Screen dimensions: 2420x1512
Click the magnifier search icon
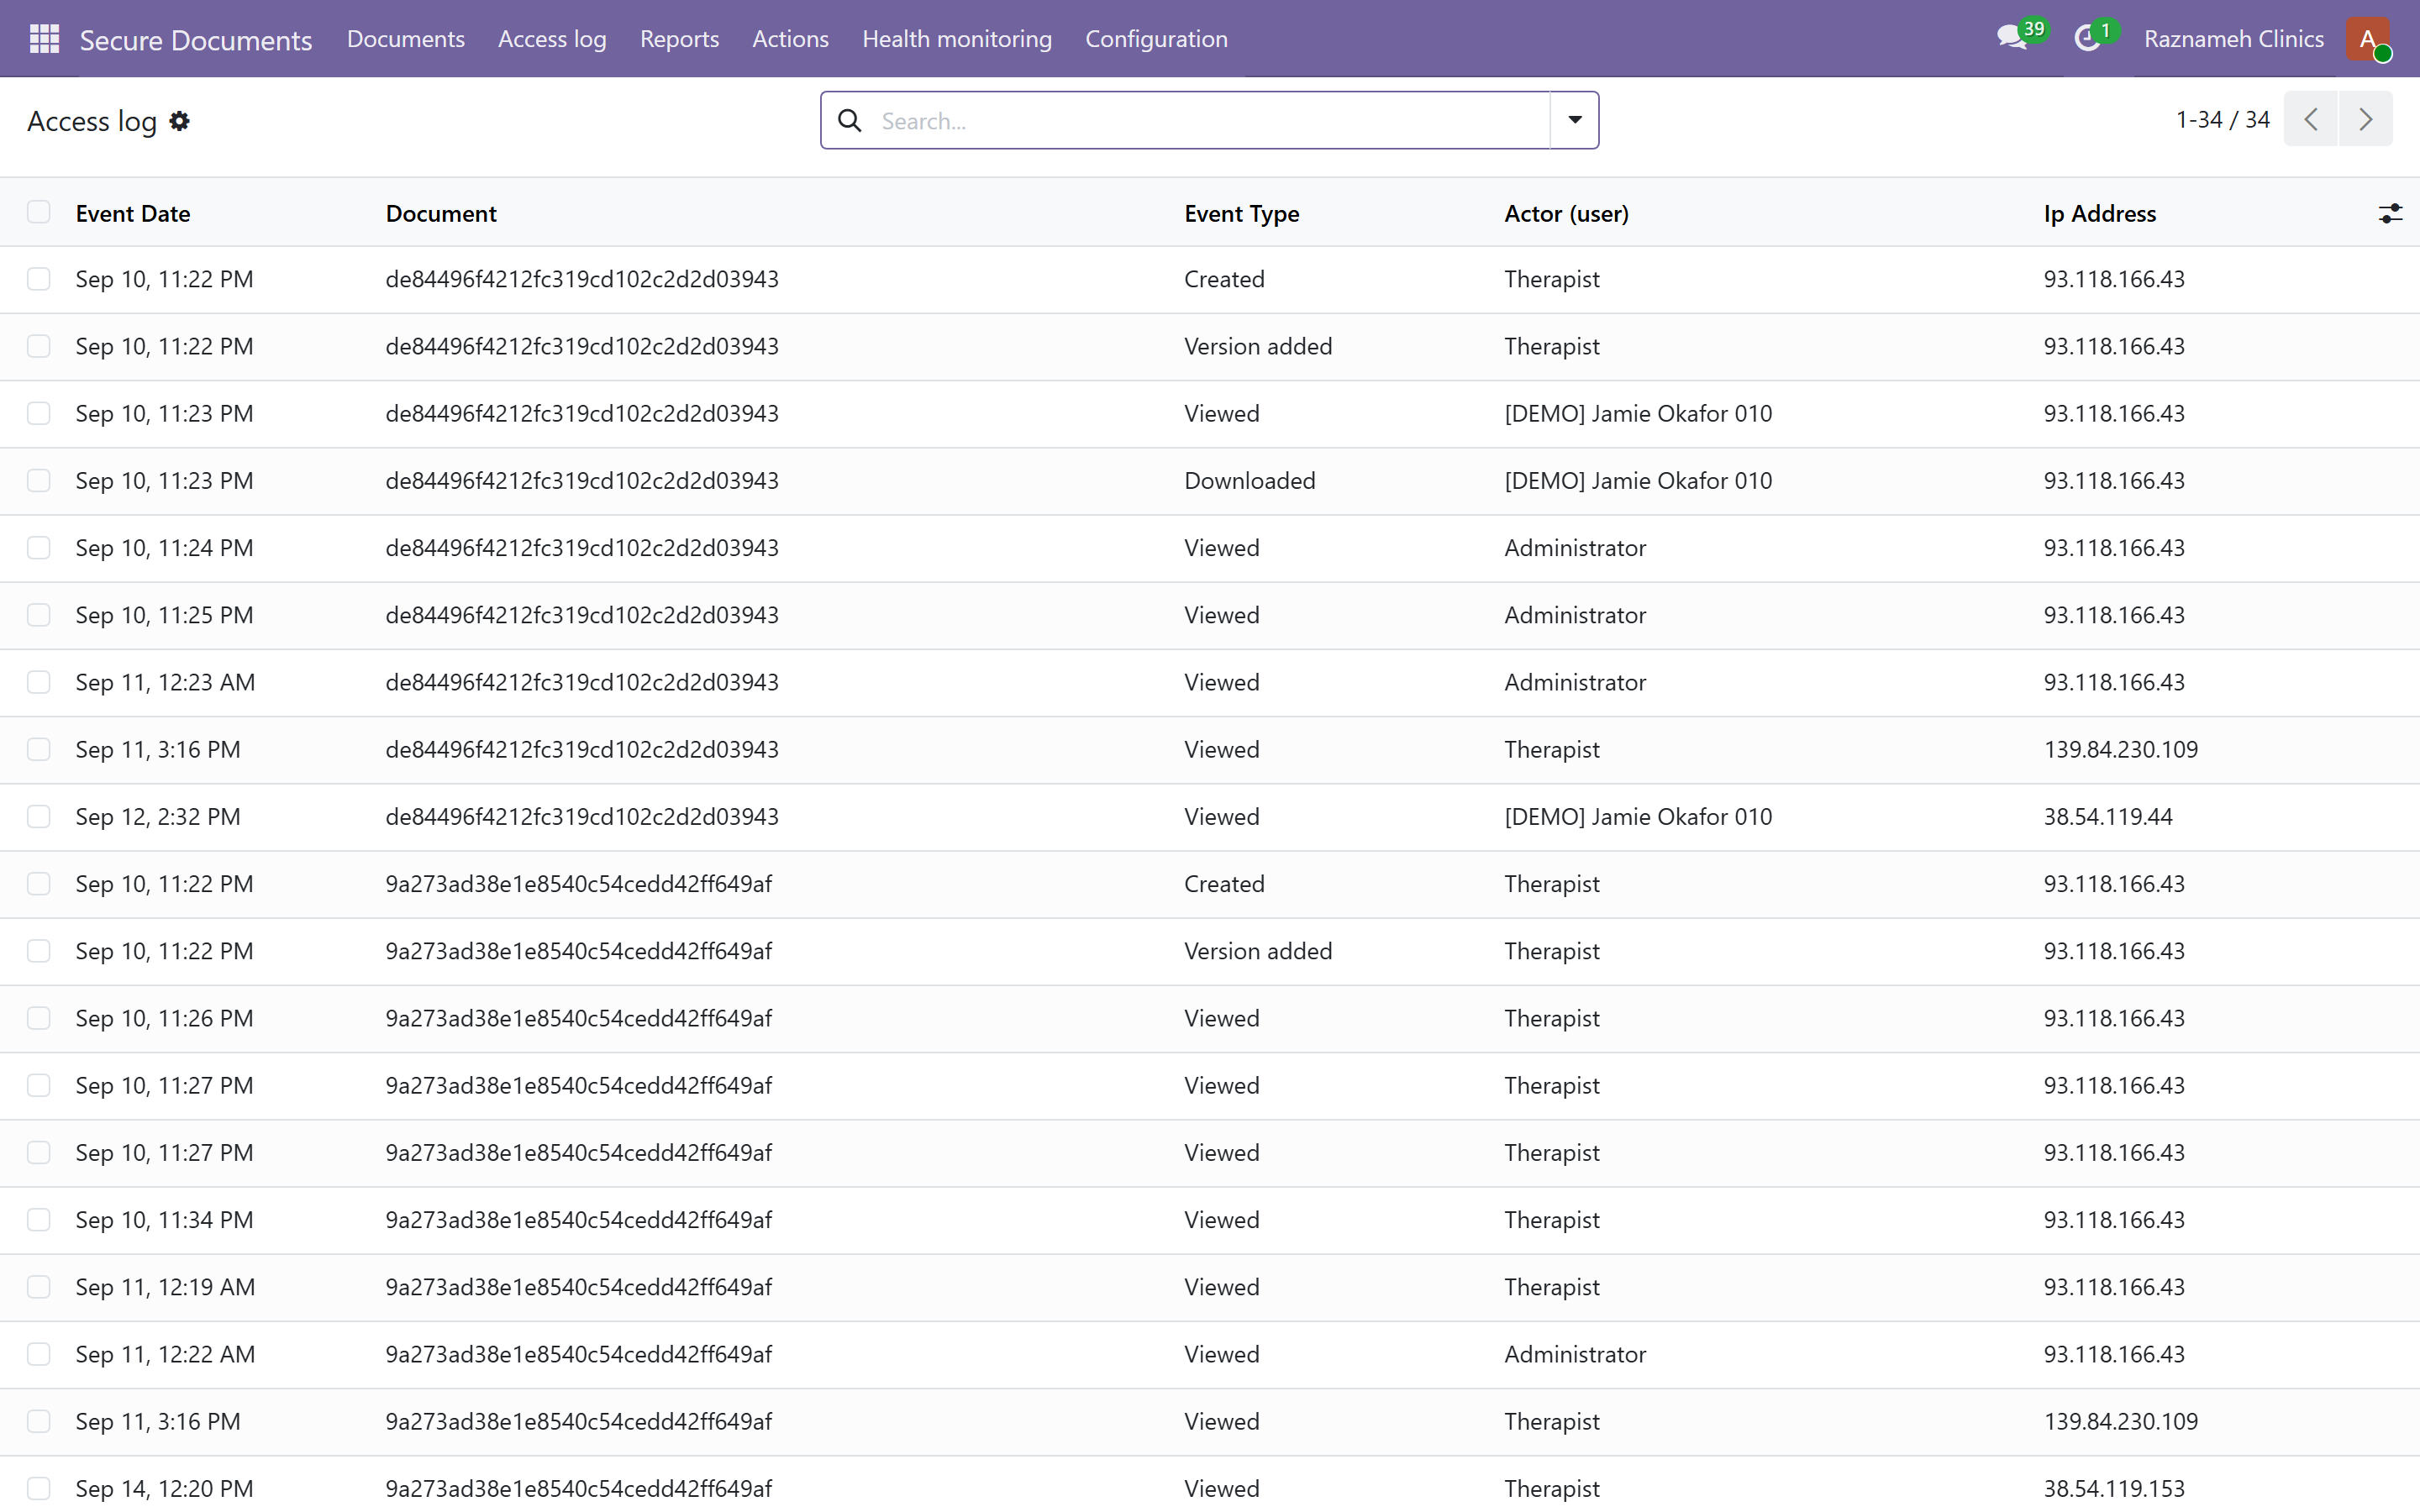pos(849,121)
